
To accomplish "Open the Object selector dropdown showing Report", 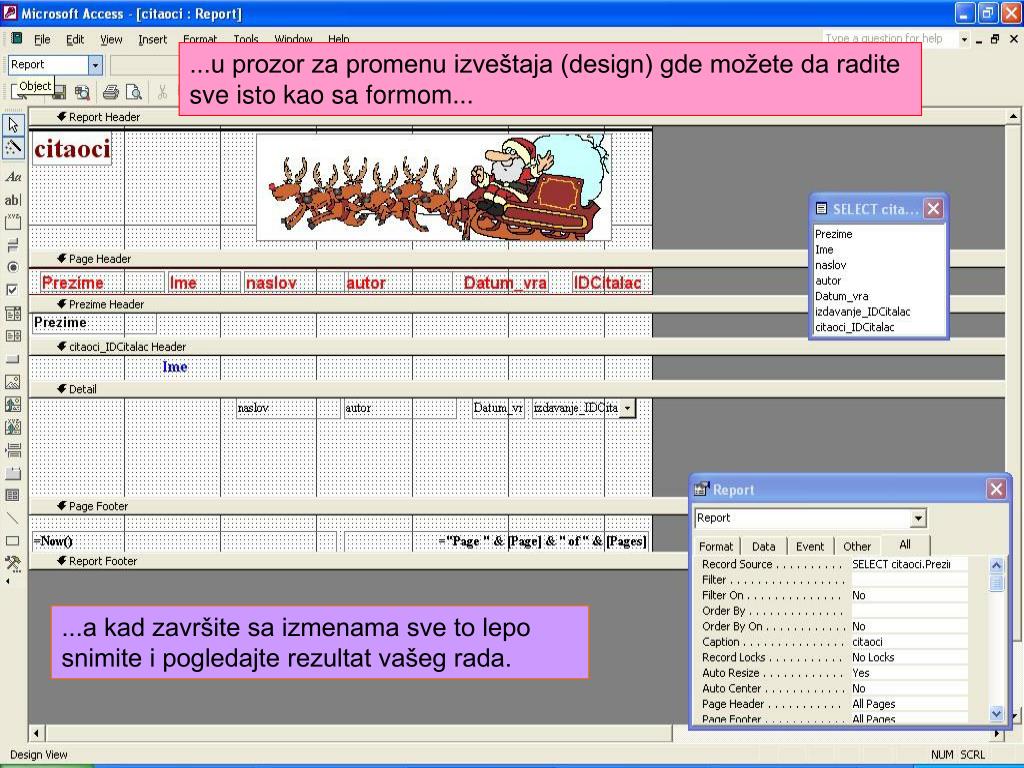I will [x=95, y=65].
